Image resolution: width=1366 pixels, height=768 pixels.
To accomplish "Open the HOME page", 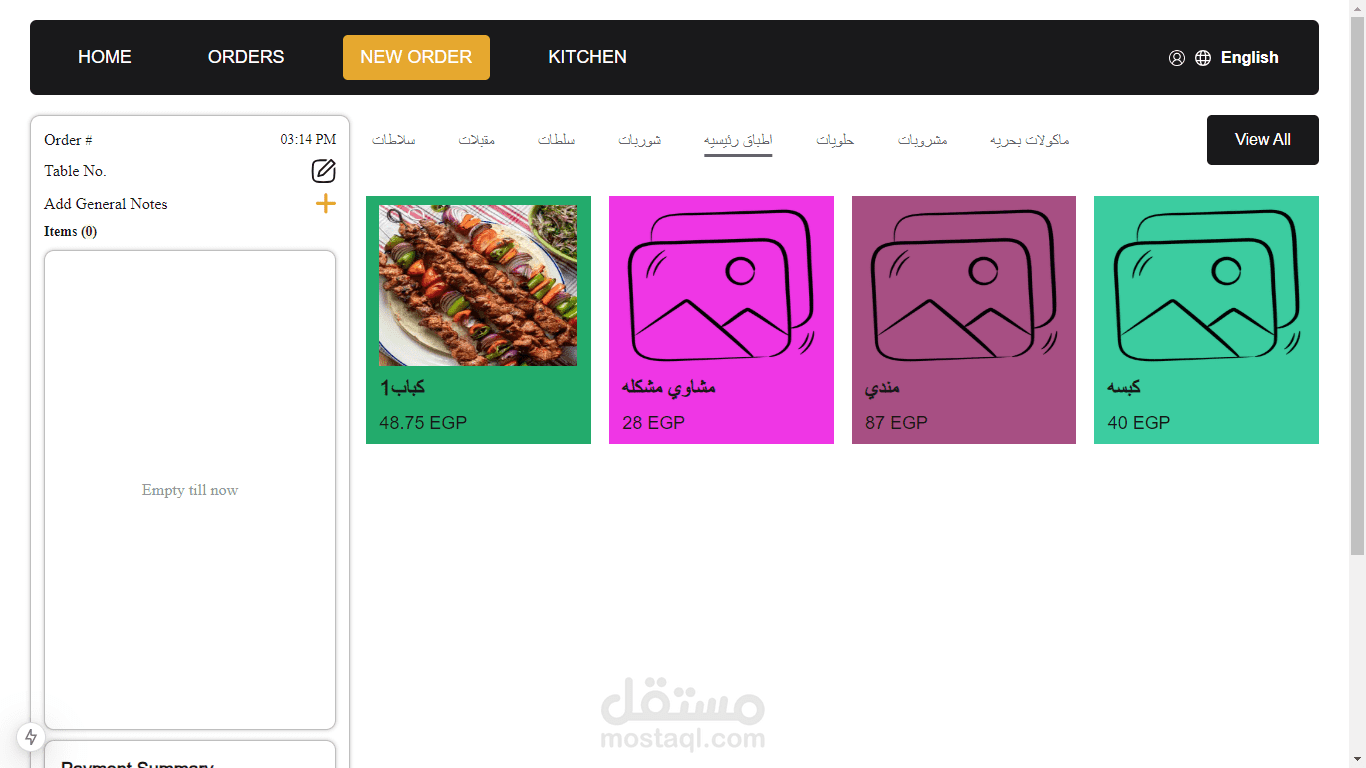I will pos(105,57).
